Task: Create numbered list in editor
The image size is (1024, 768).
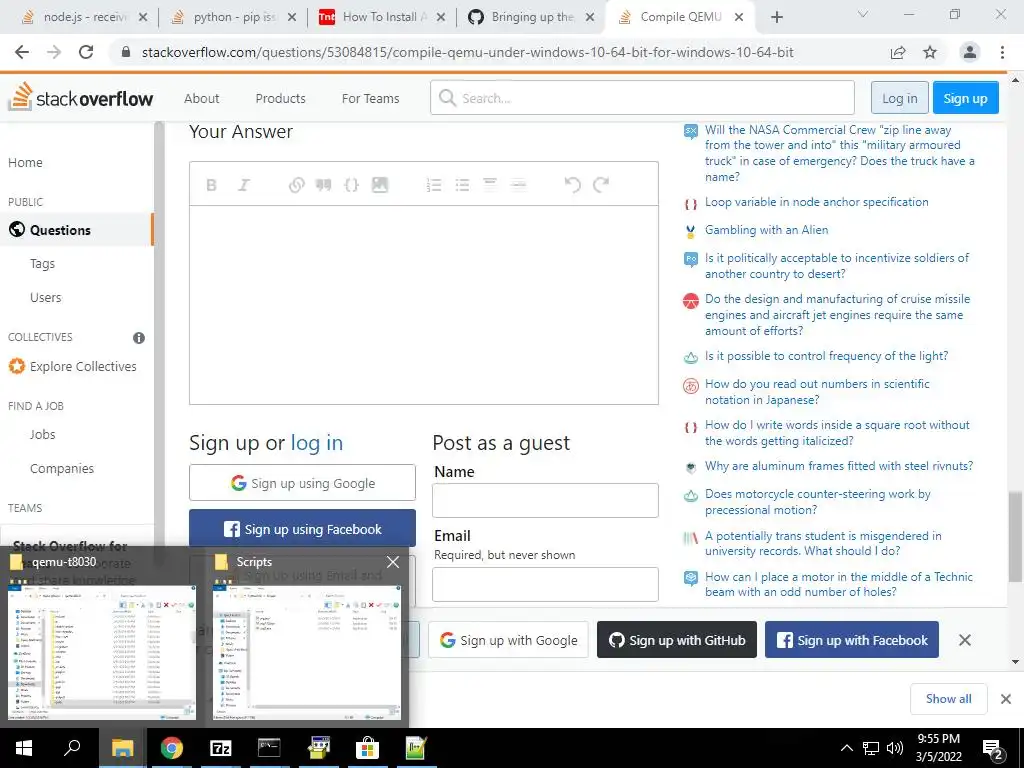Action: [434, 185]
